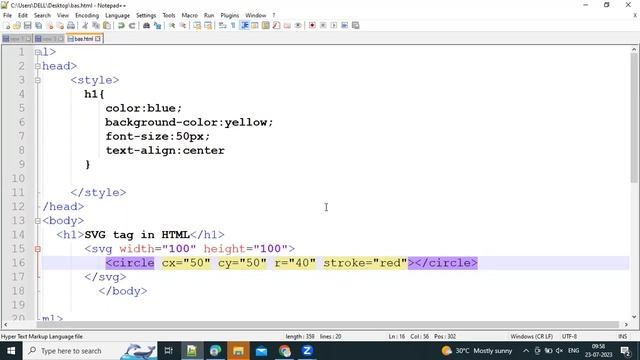
Task: Open the Encoding menu
Action: coord(87,15)
